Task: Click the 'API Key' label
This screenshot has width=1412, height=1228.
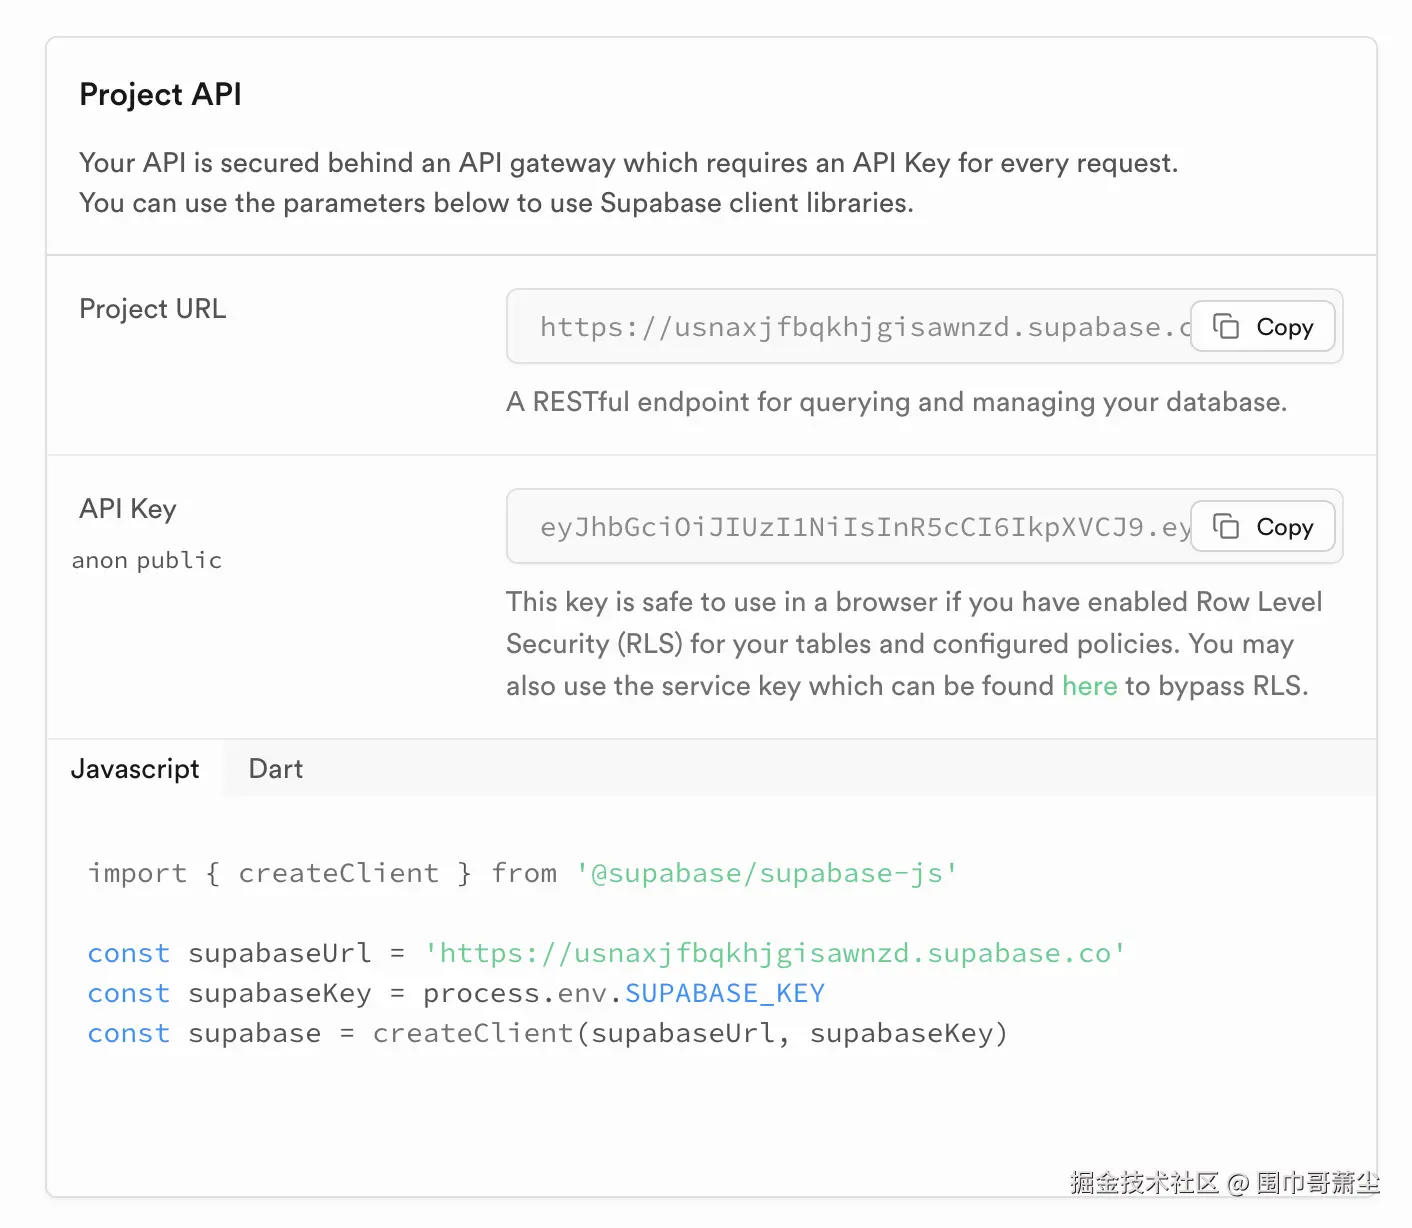Action: point(128,509)
